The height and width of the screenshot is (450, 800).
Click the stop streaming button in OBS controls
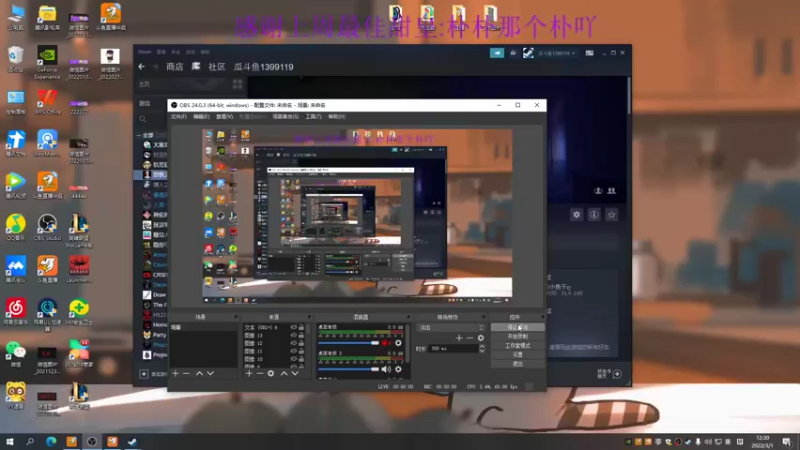[x=517, y=328]
